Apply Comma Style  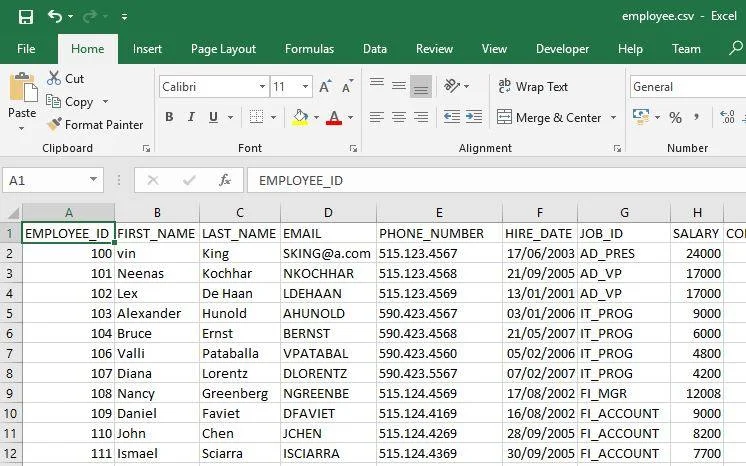(697, 117)
